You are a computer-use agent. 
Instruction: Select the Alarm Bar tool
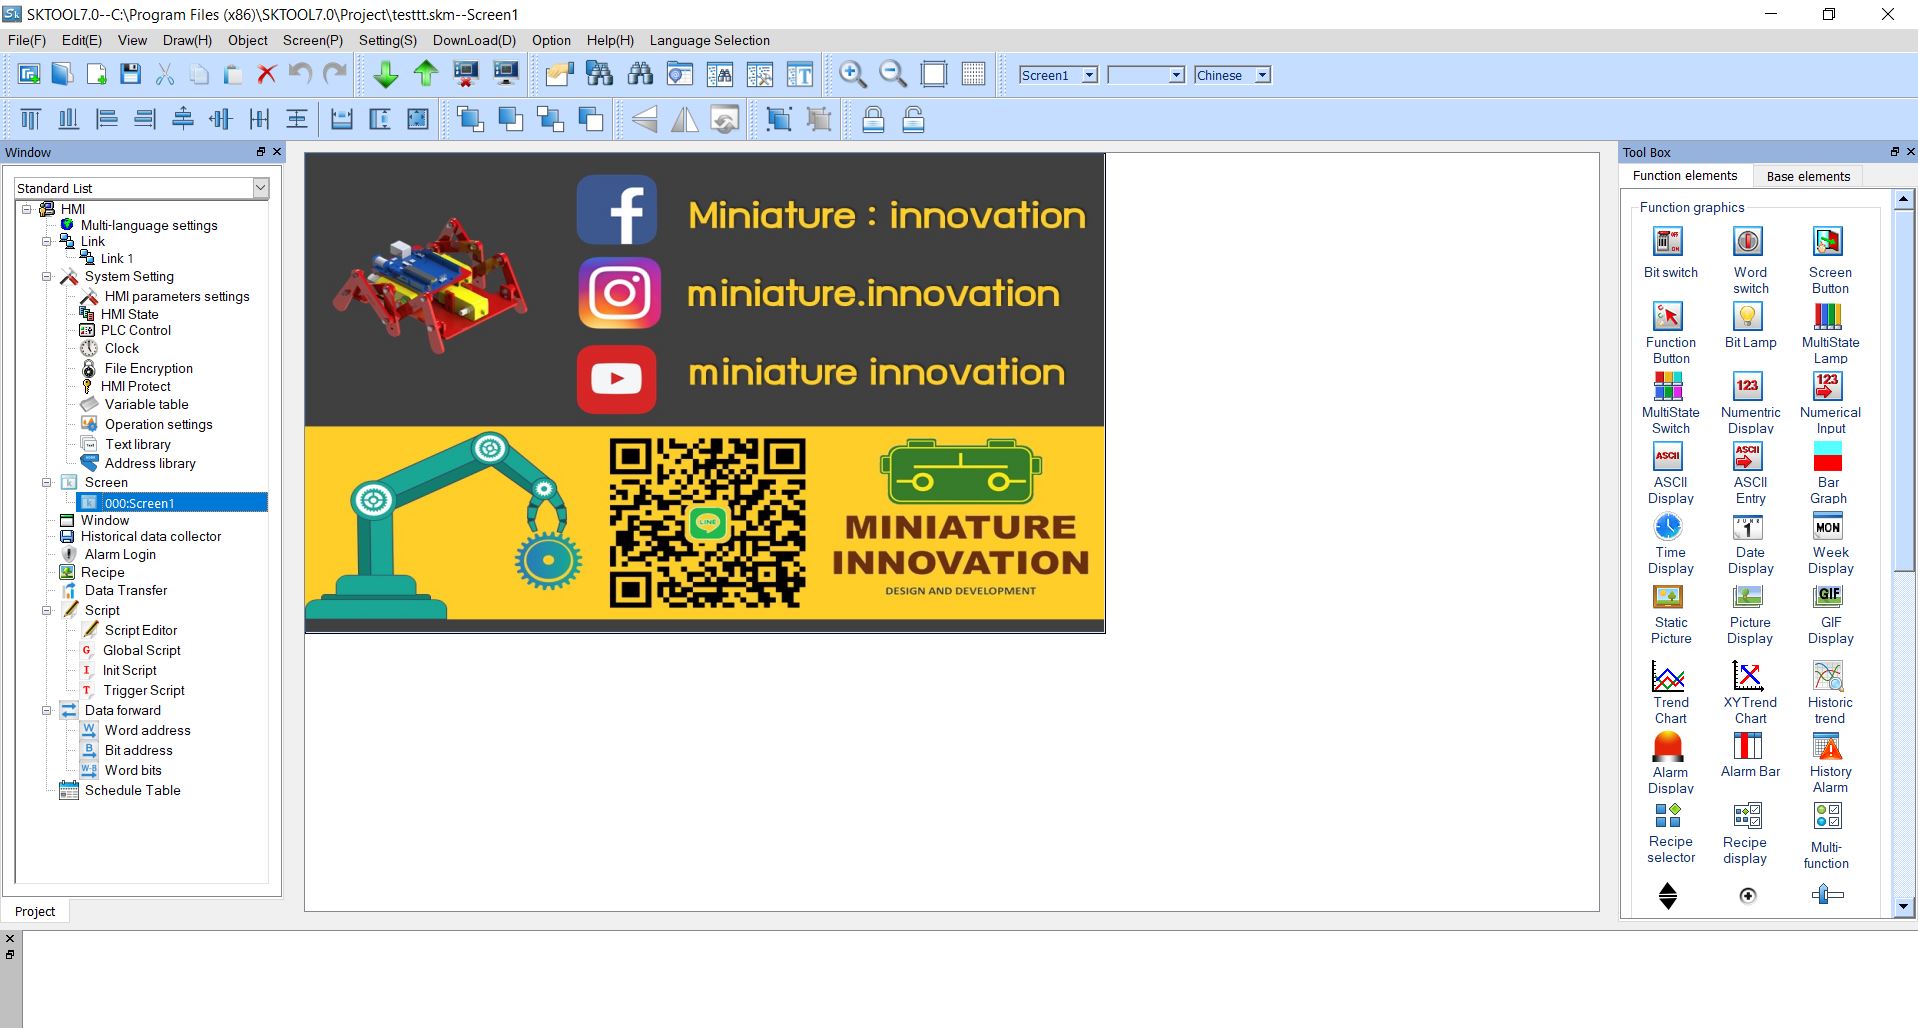point(1749,754)
